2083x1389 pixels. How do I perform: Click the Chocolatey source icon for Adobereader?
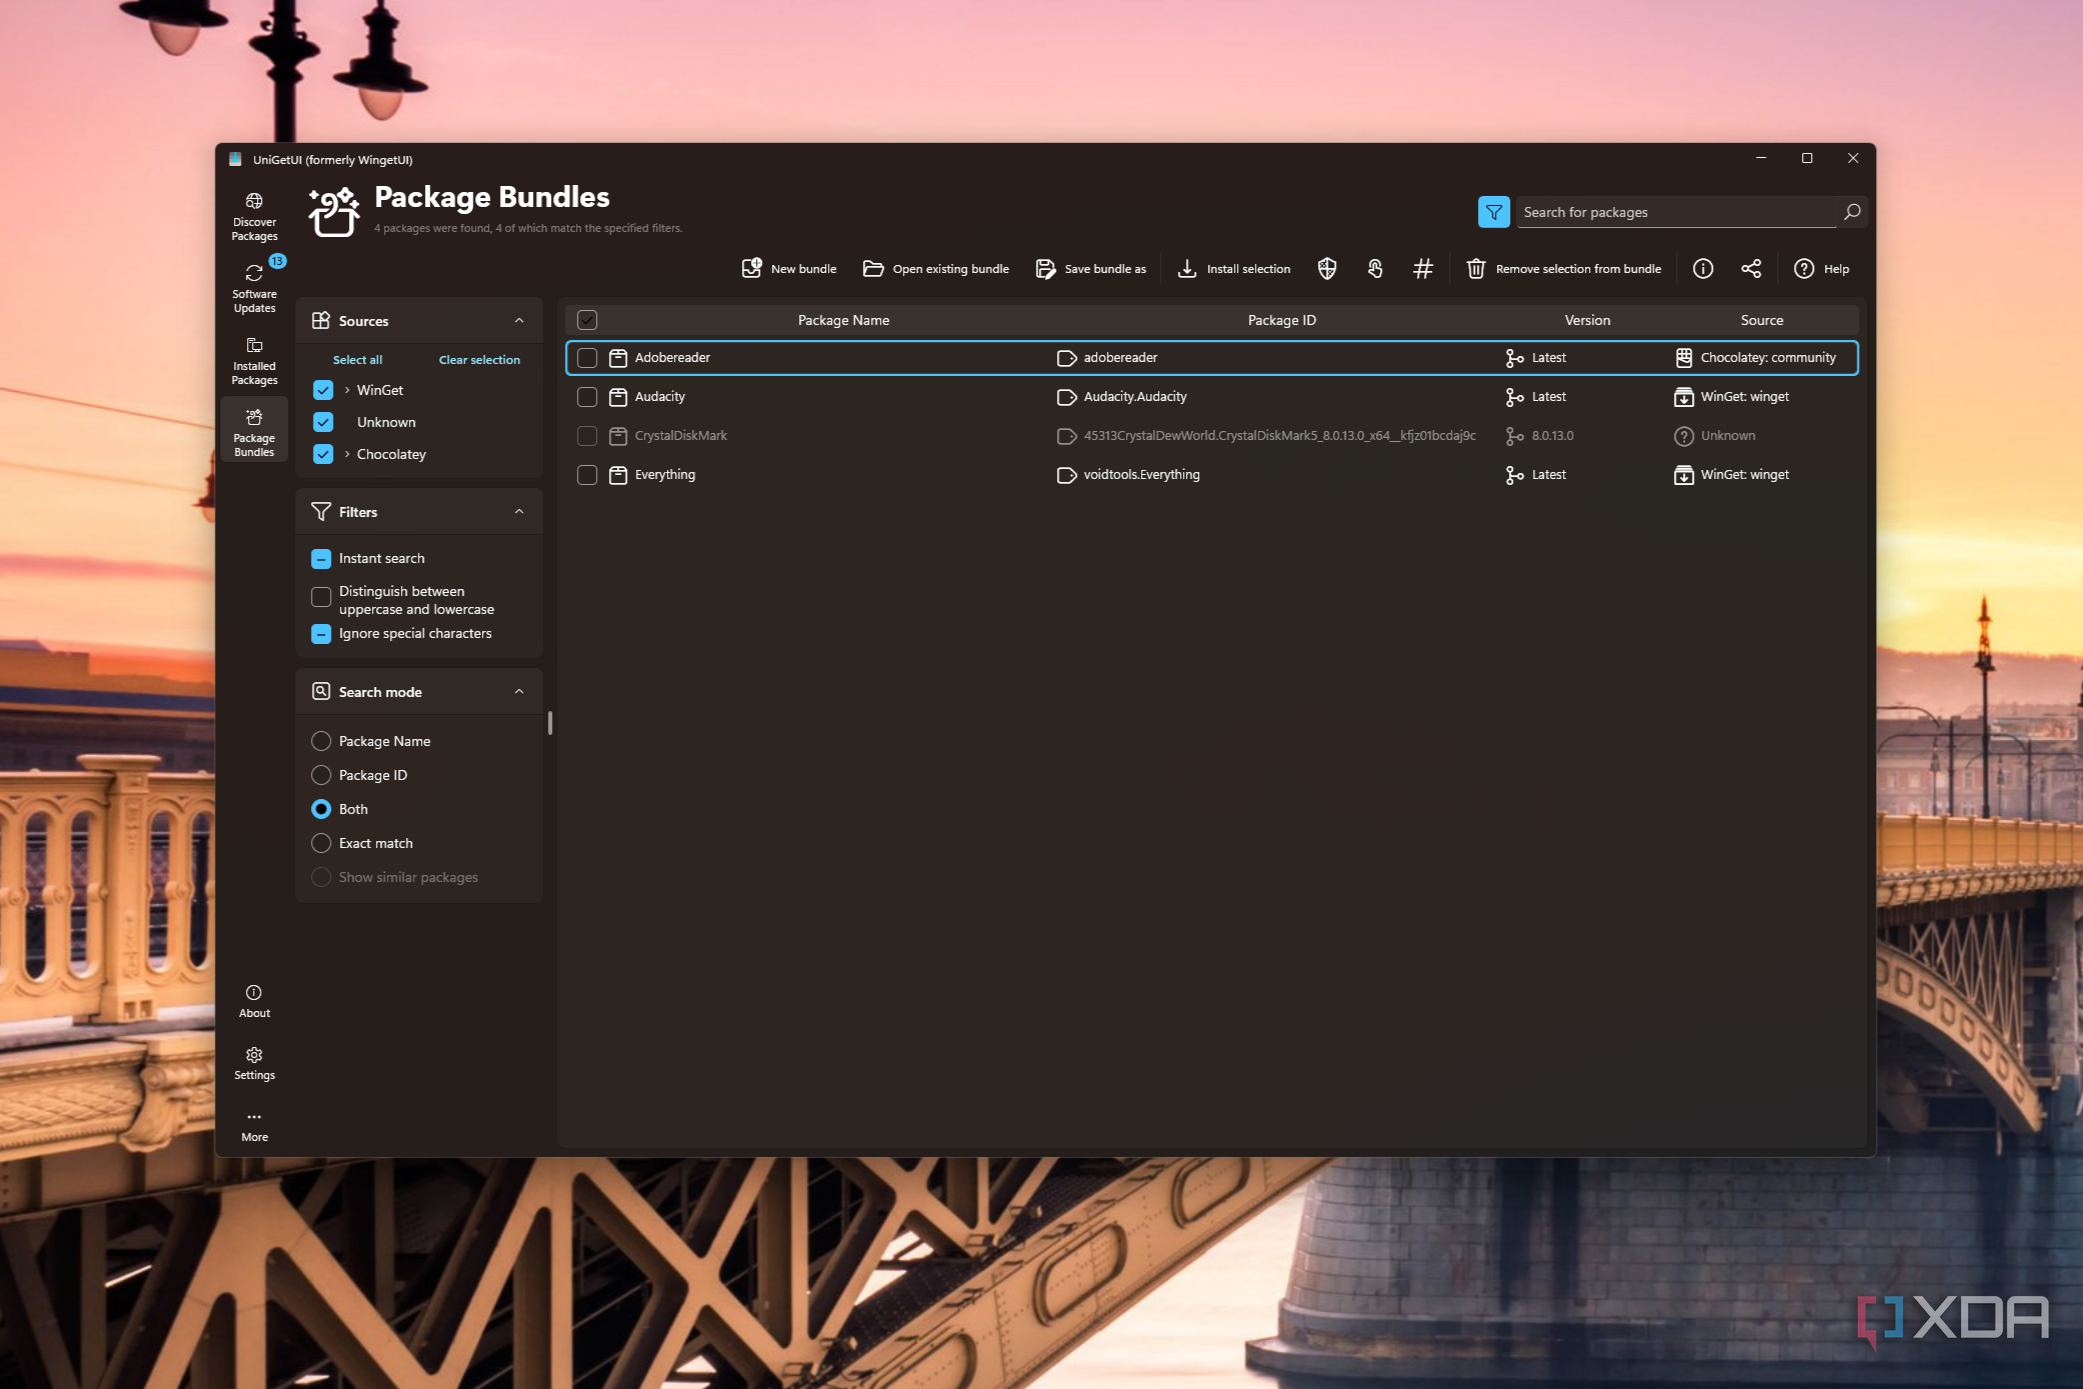(x=1684, y=358)
